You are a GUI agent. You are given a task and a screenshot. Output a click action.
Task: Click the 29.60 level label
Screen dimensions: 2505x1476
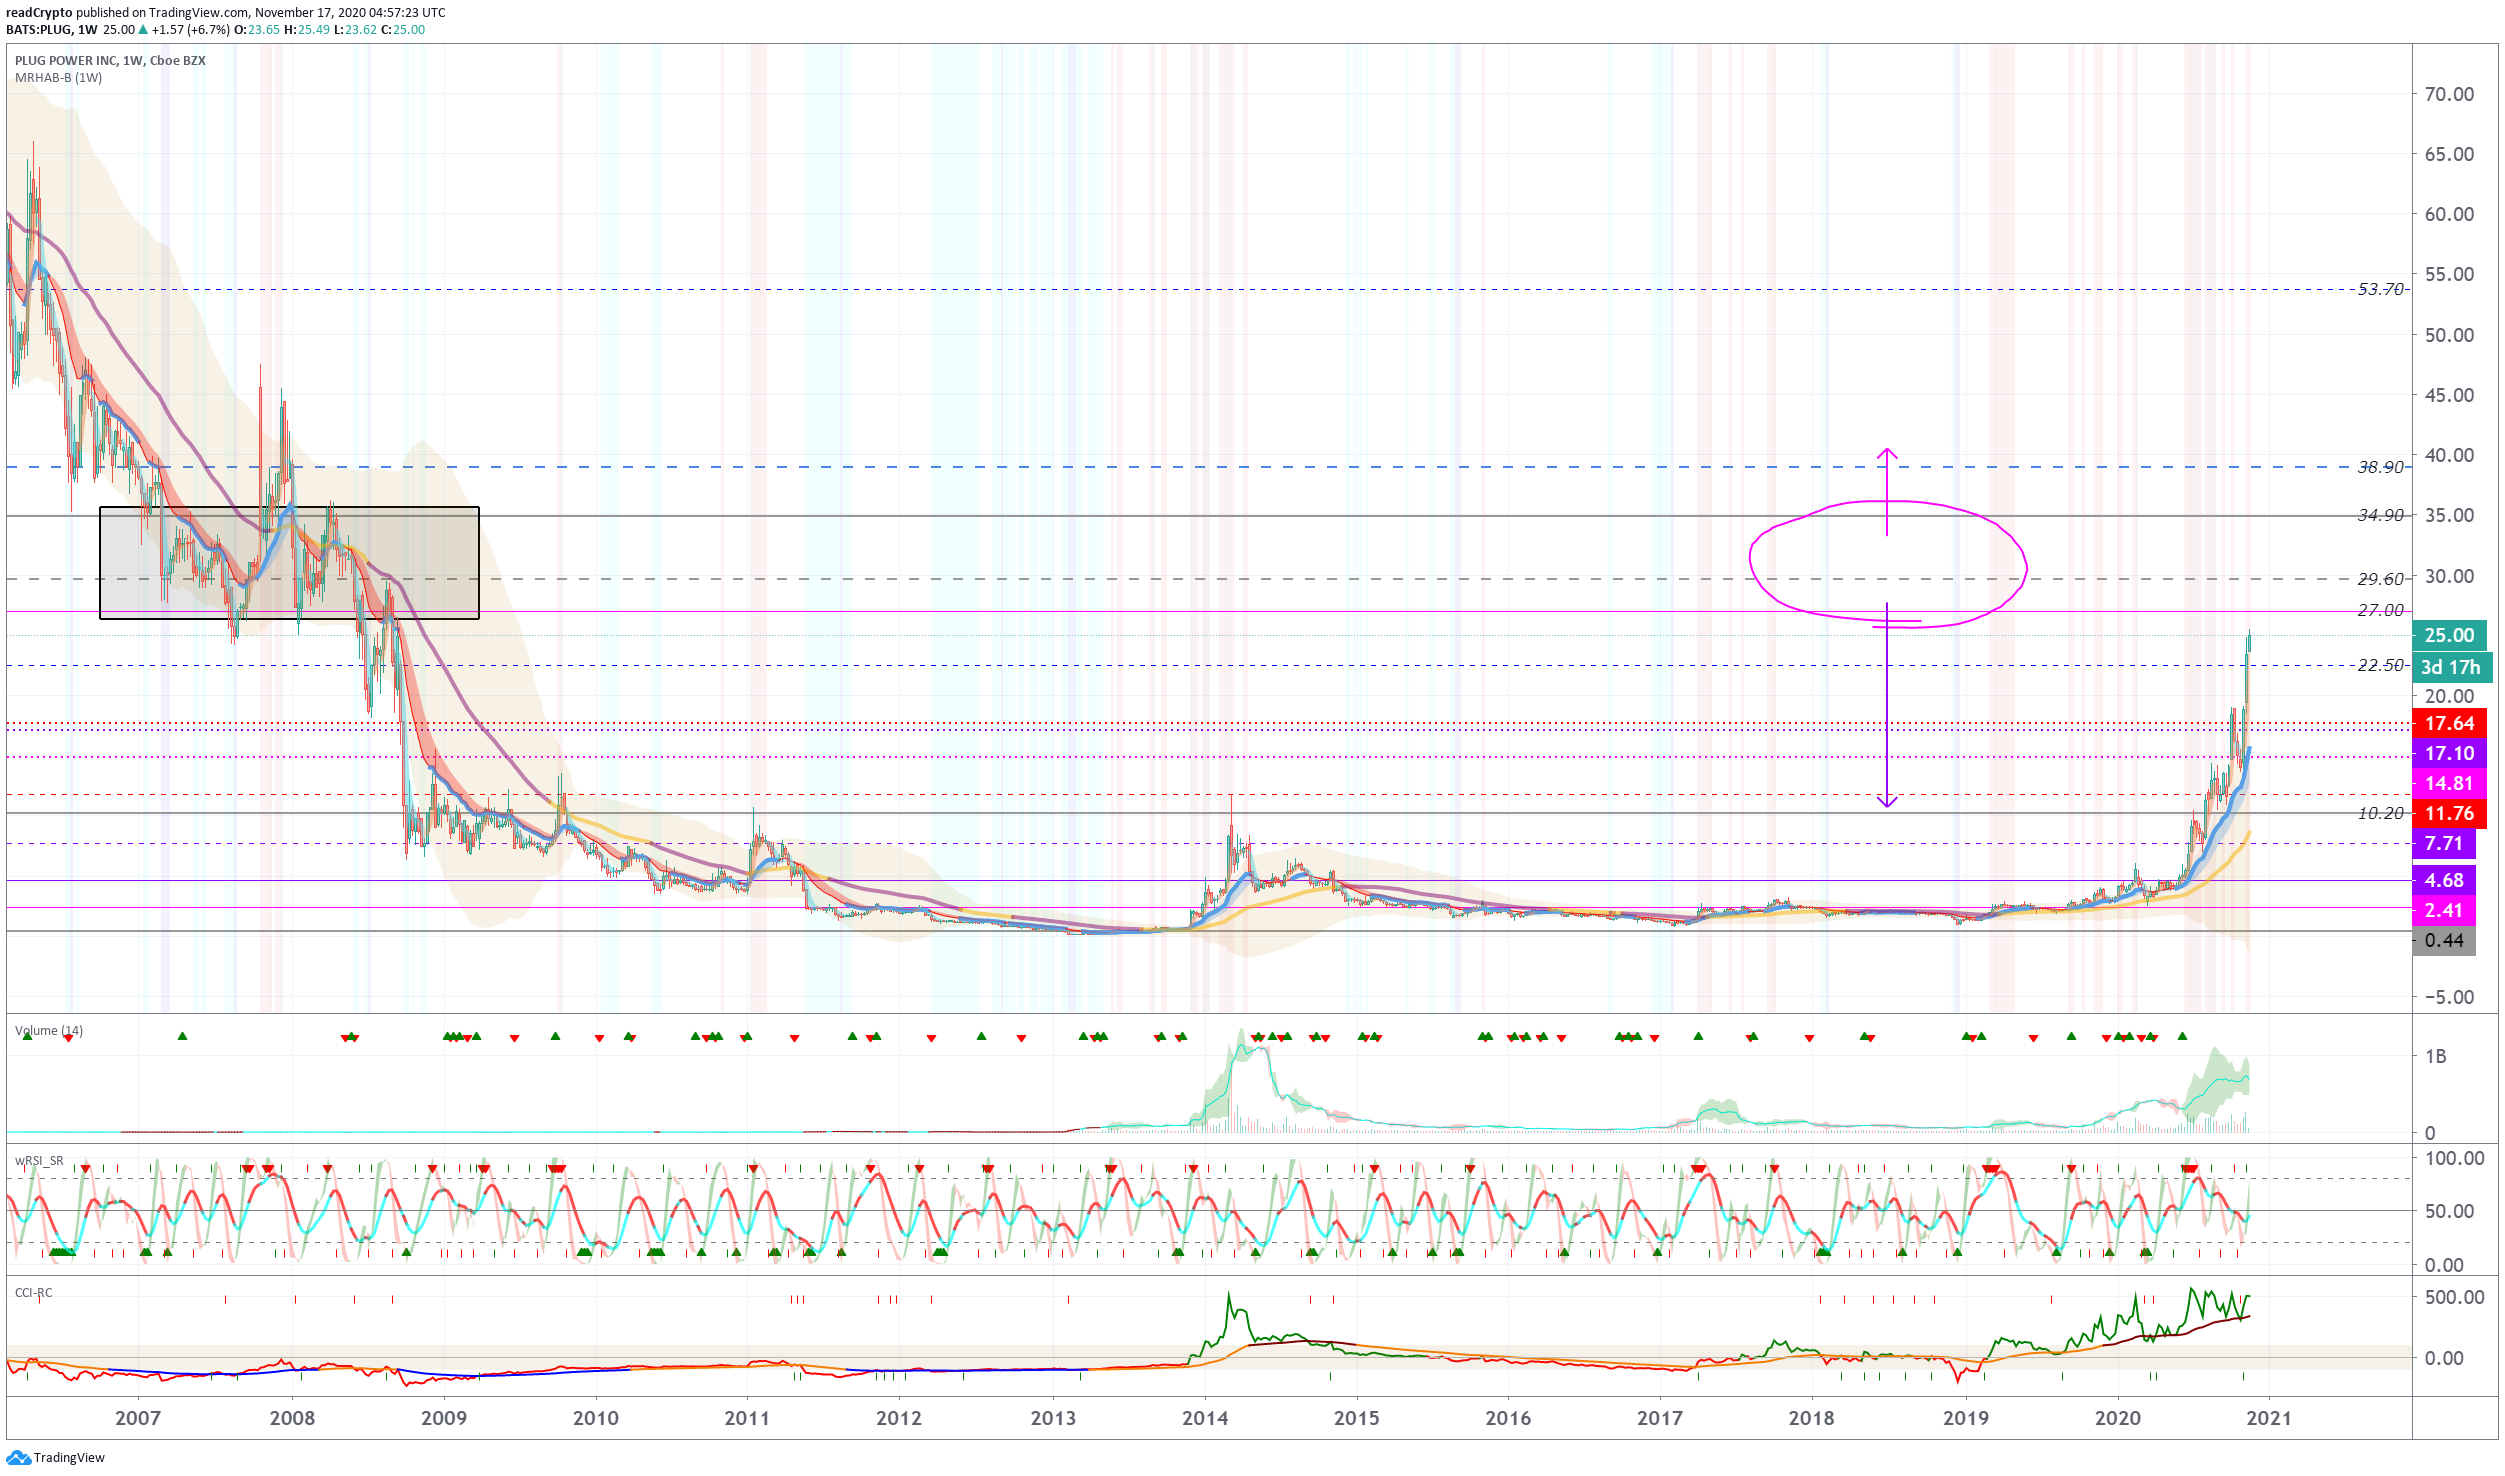(x=2380, y=580)
